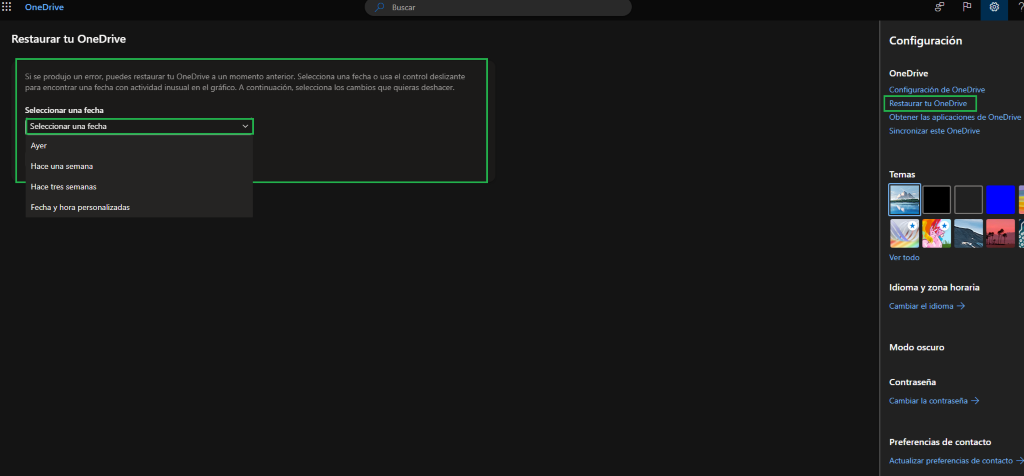
Task: Apply the dark gray theme
Action: click(x=968, y=199)
